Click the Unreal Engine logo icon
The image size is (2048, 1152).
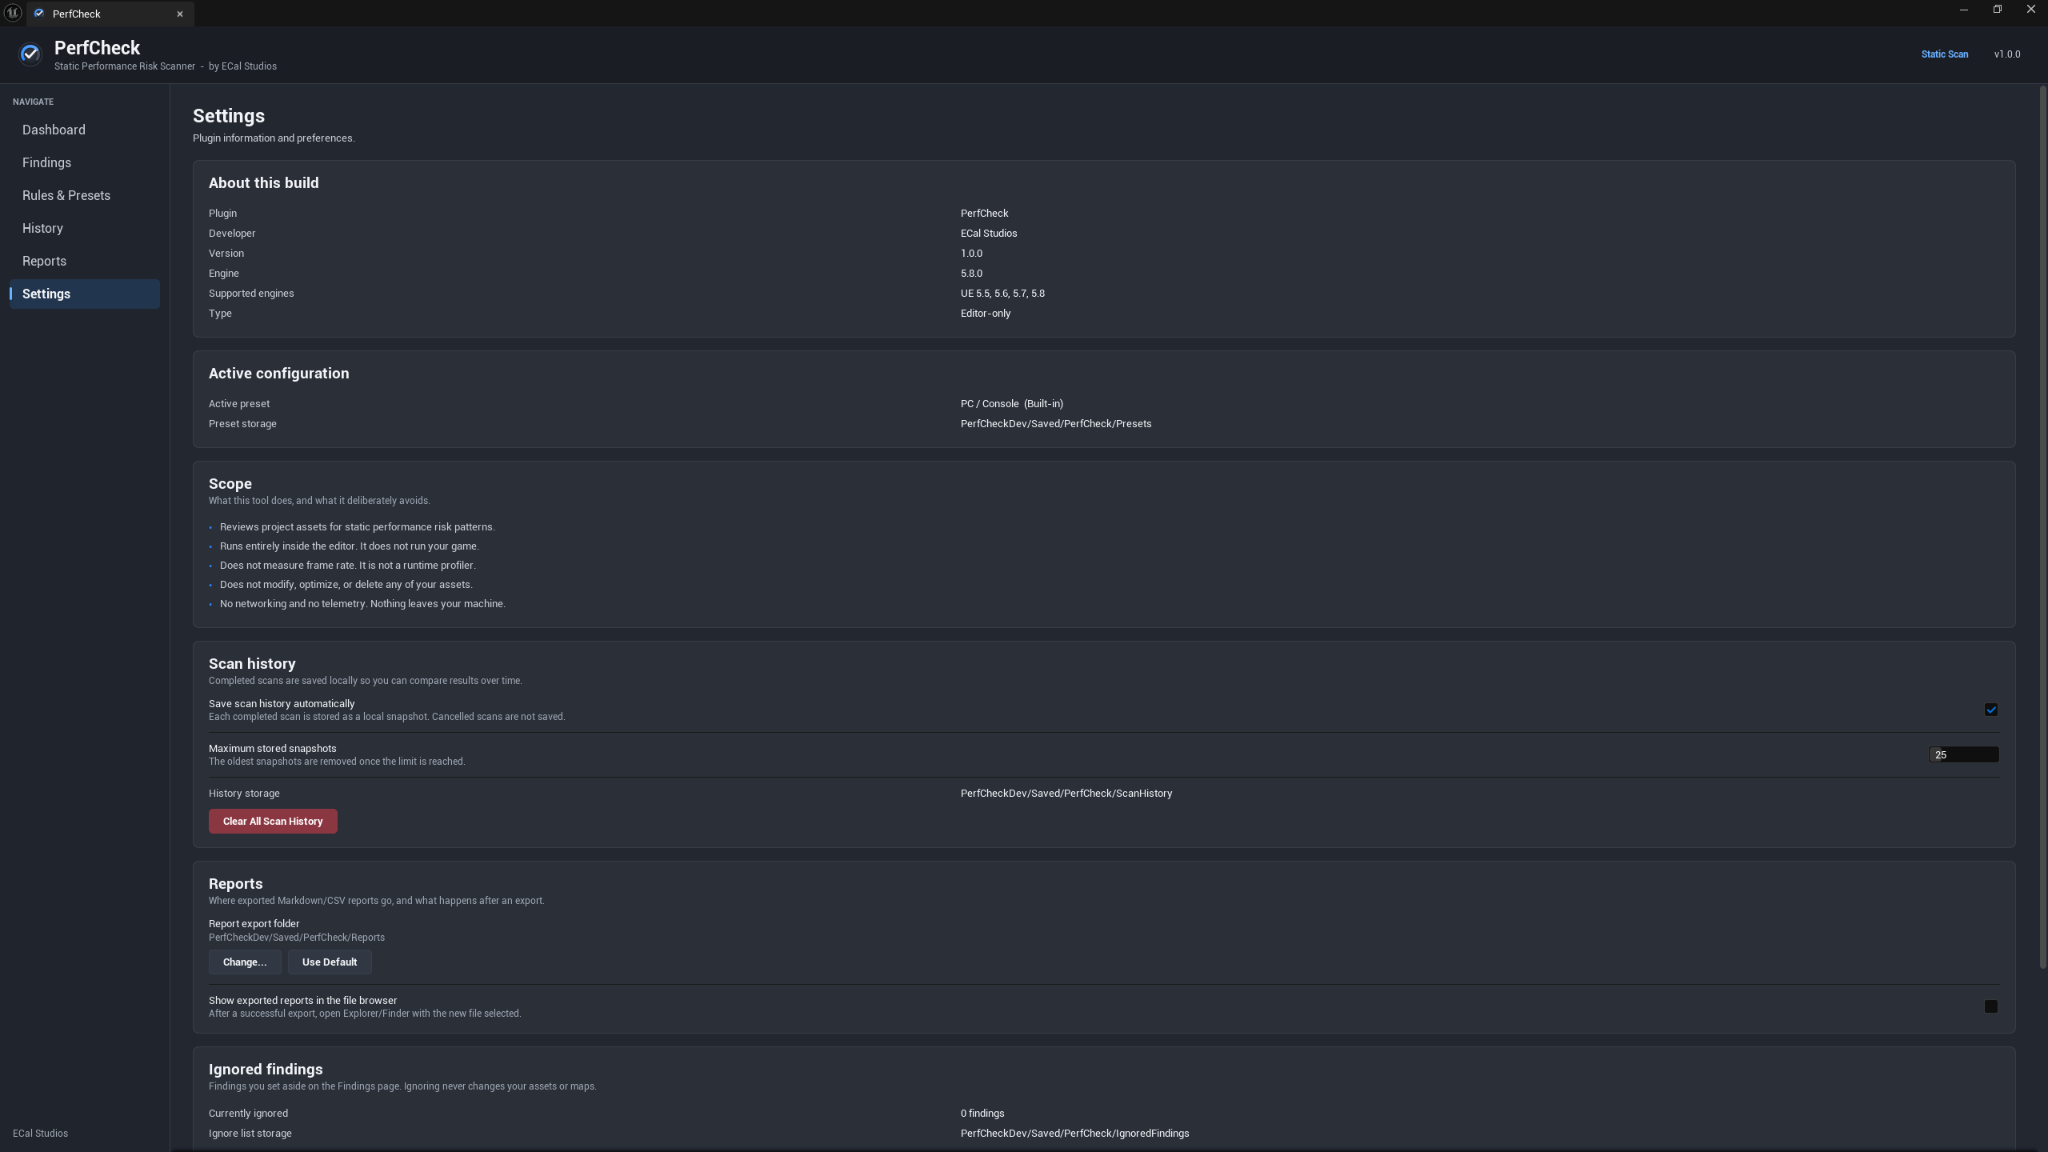click(13, 13)
